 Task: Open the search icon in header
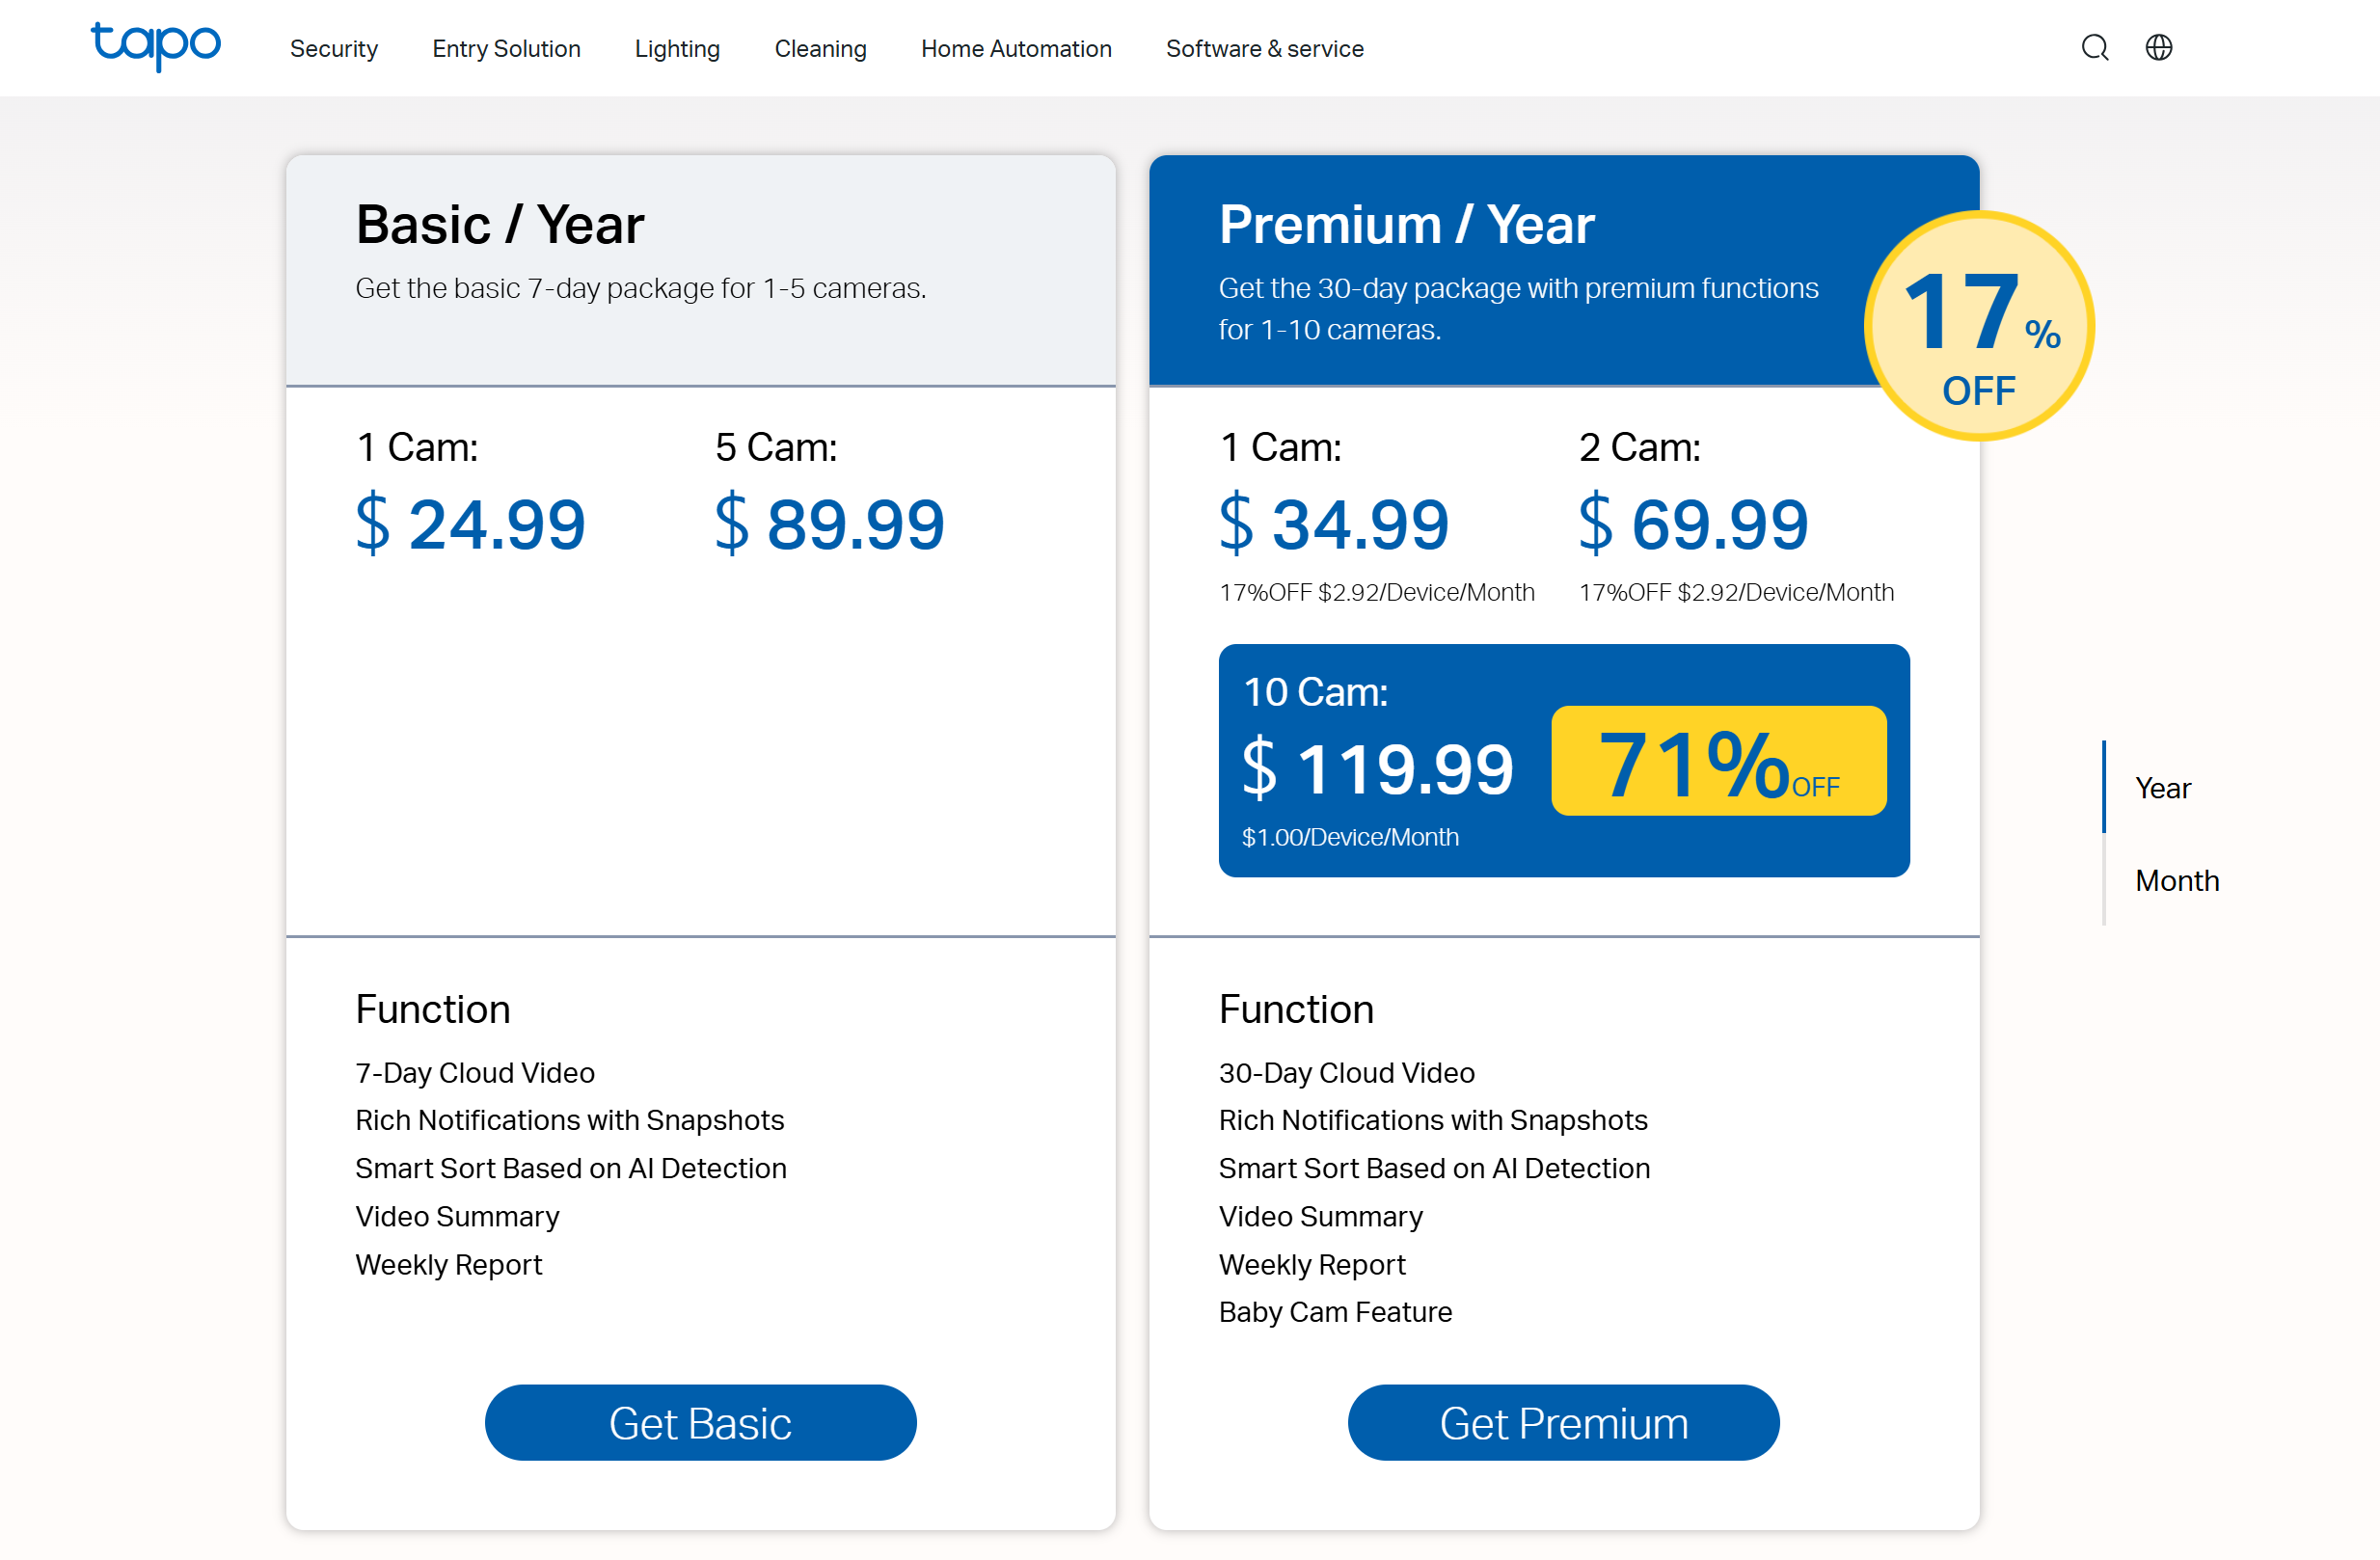(2094, 48)
